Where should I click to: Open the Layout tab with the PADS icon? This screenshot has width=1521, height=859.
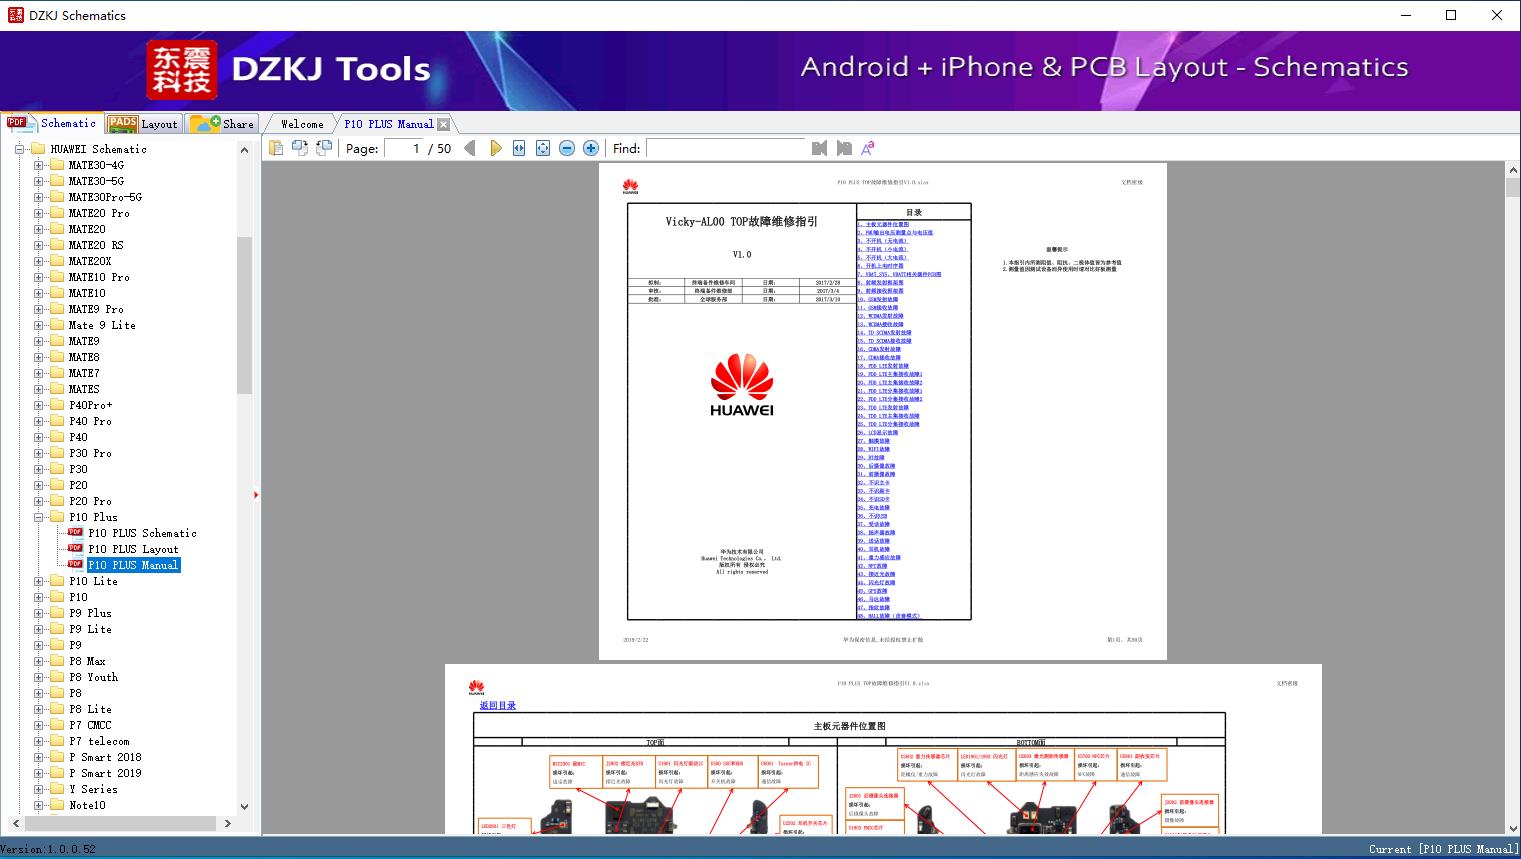143,123
